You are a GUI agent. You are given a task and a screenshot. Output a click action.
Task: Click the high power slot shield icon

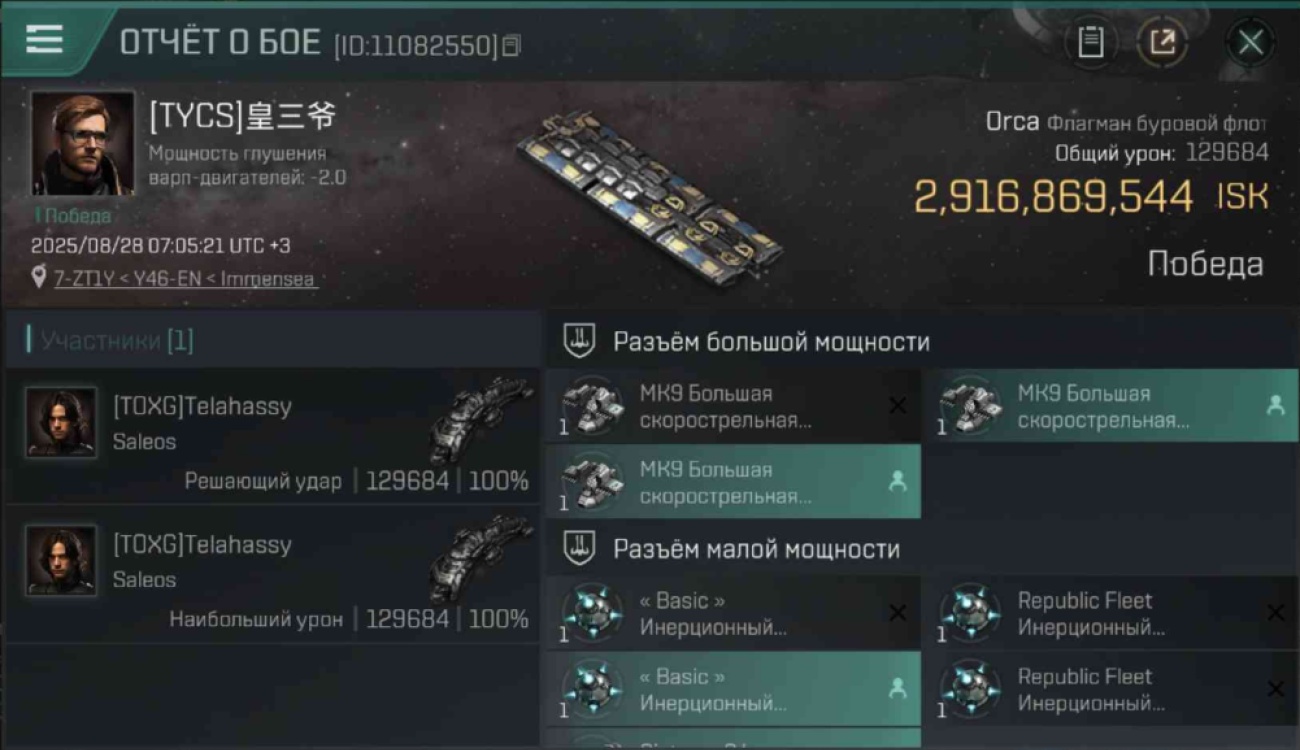coord(578,341)
